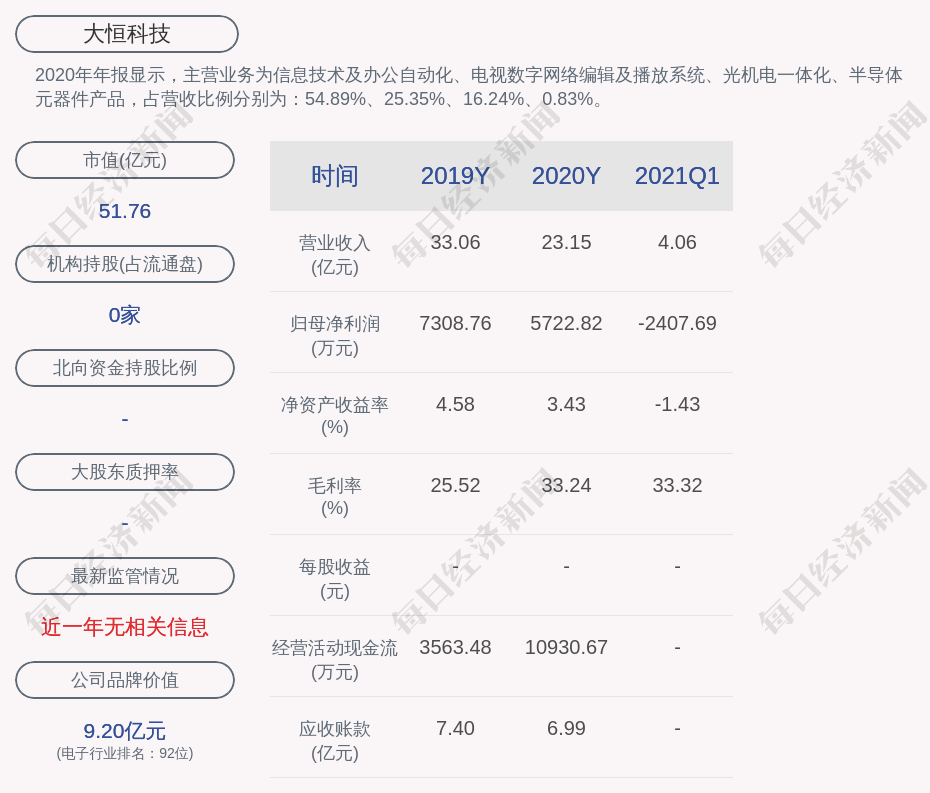Select the 51.76 market value figure

125,211
